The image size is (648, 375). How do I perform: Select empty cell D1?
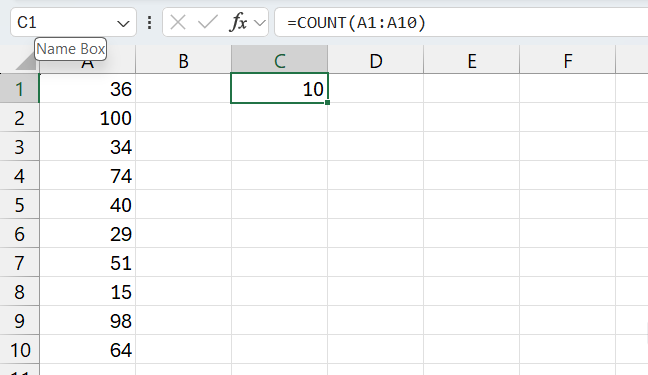[376, 88]
